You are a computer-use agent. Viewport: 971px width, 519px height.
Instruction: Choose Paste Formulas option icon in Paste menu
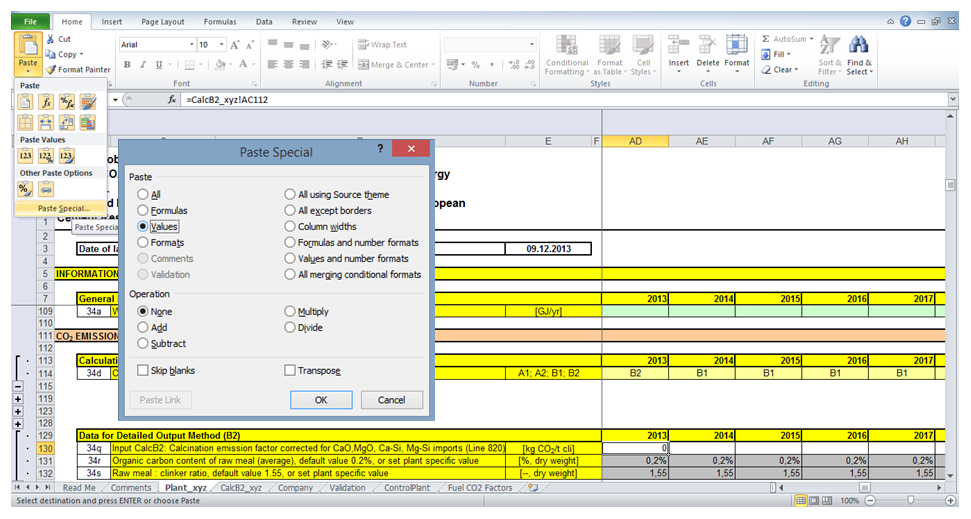46,102
